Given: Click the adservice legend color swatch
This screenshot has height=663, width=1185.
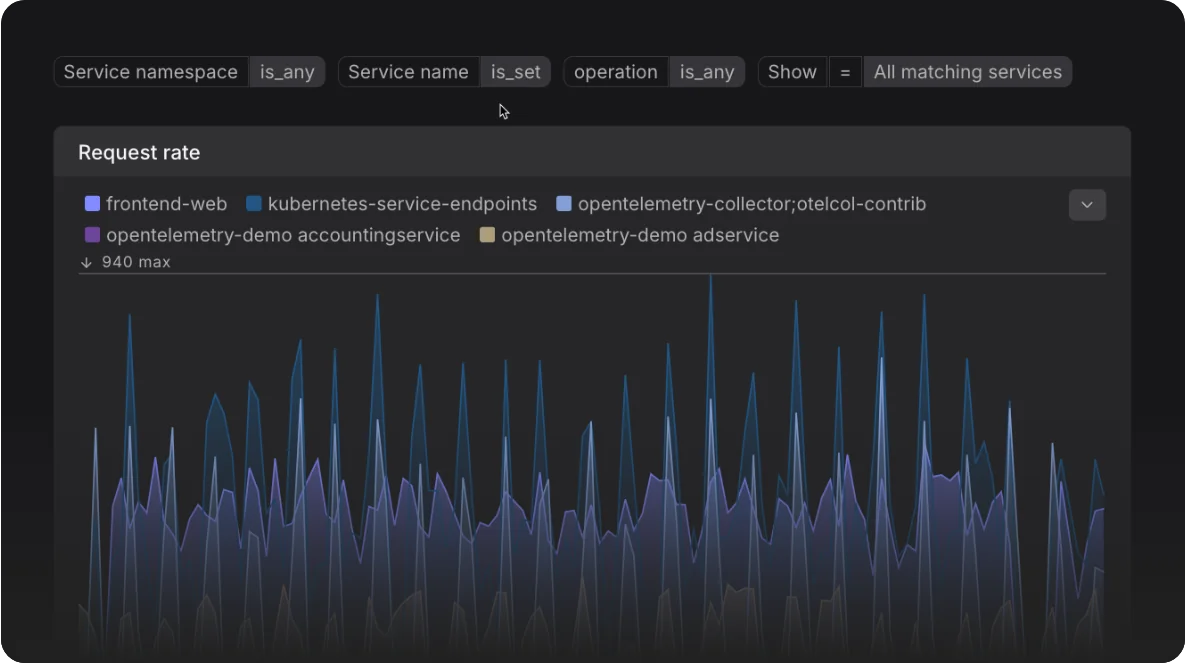Looking at the screenshot, I should pyautogui.click(x=487, y=235).
